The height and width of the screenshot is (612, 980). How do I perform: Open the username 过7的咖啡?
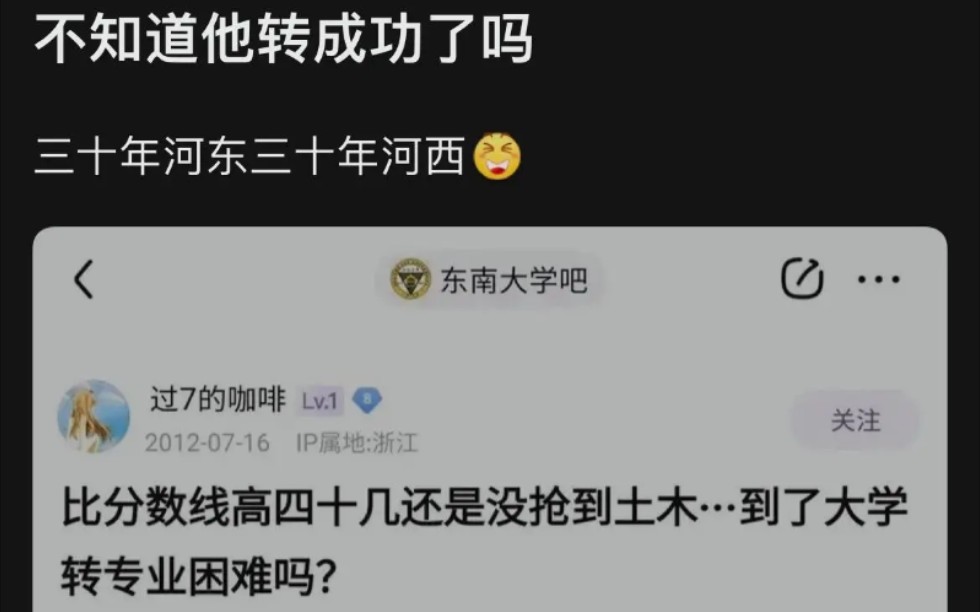coord(218,399)
